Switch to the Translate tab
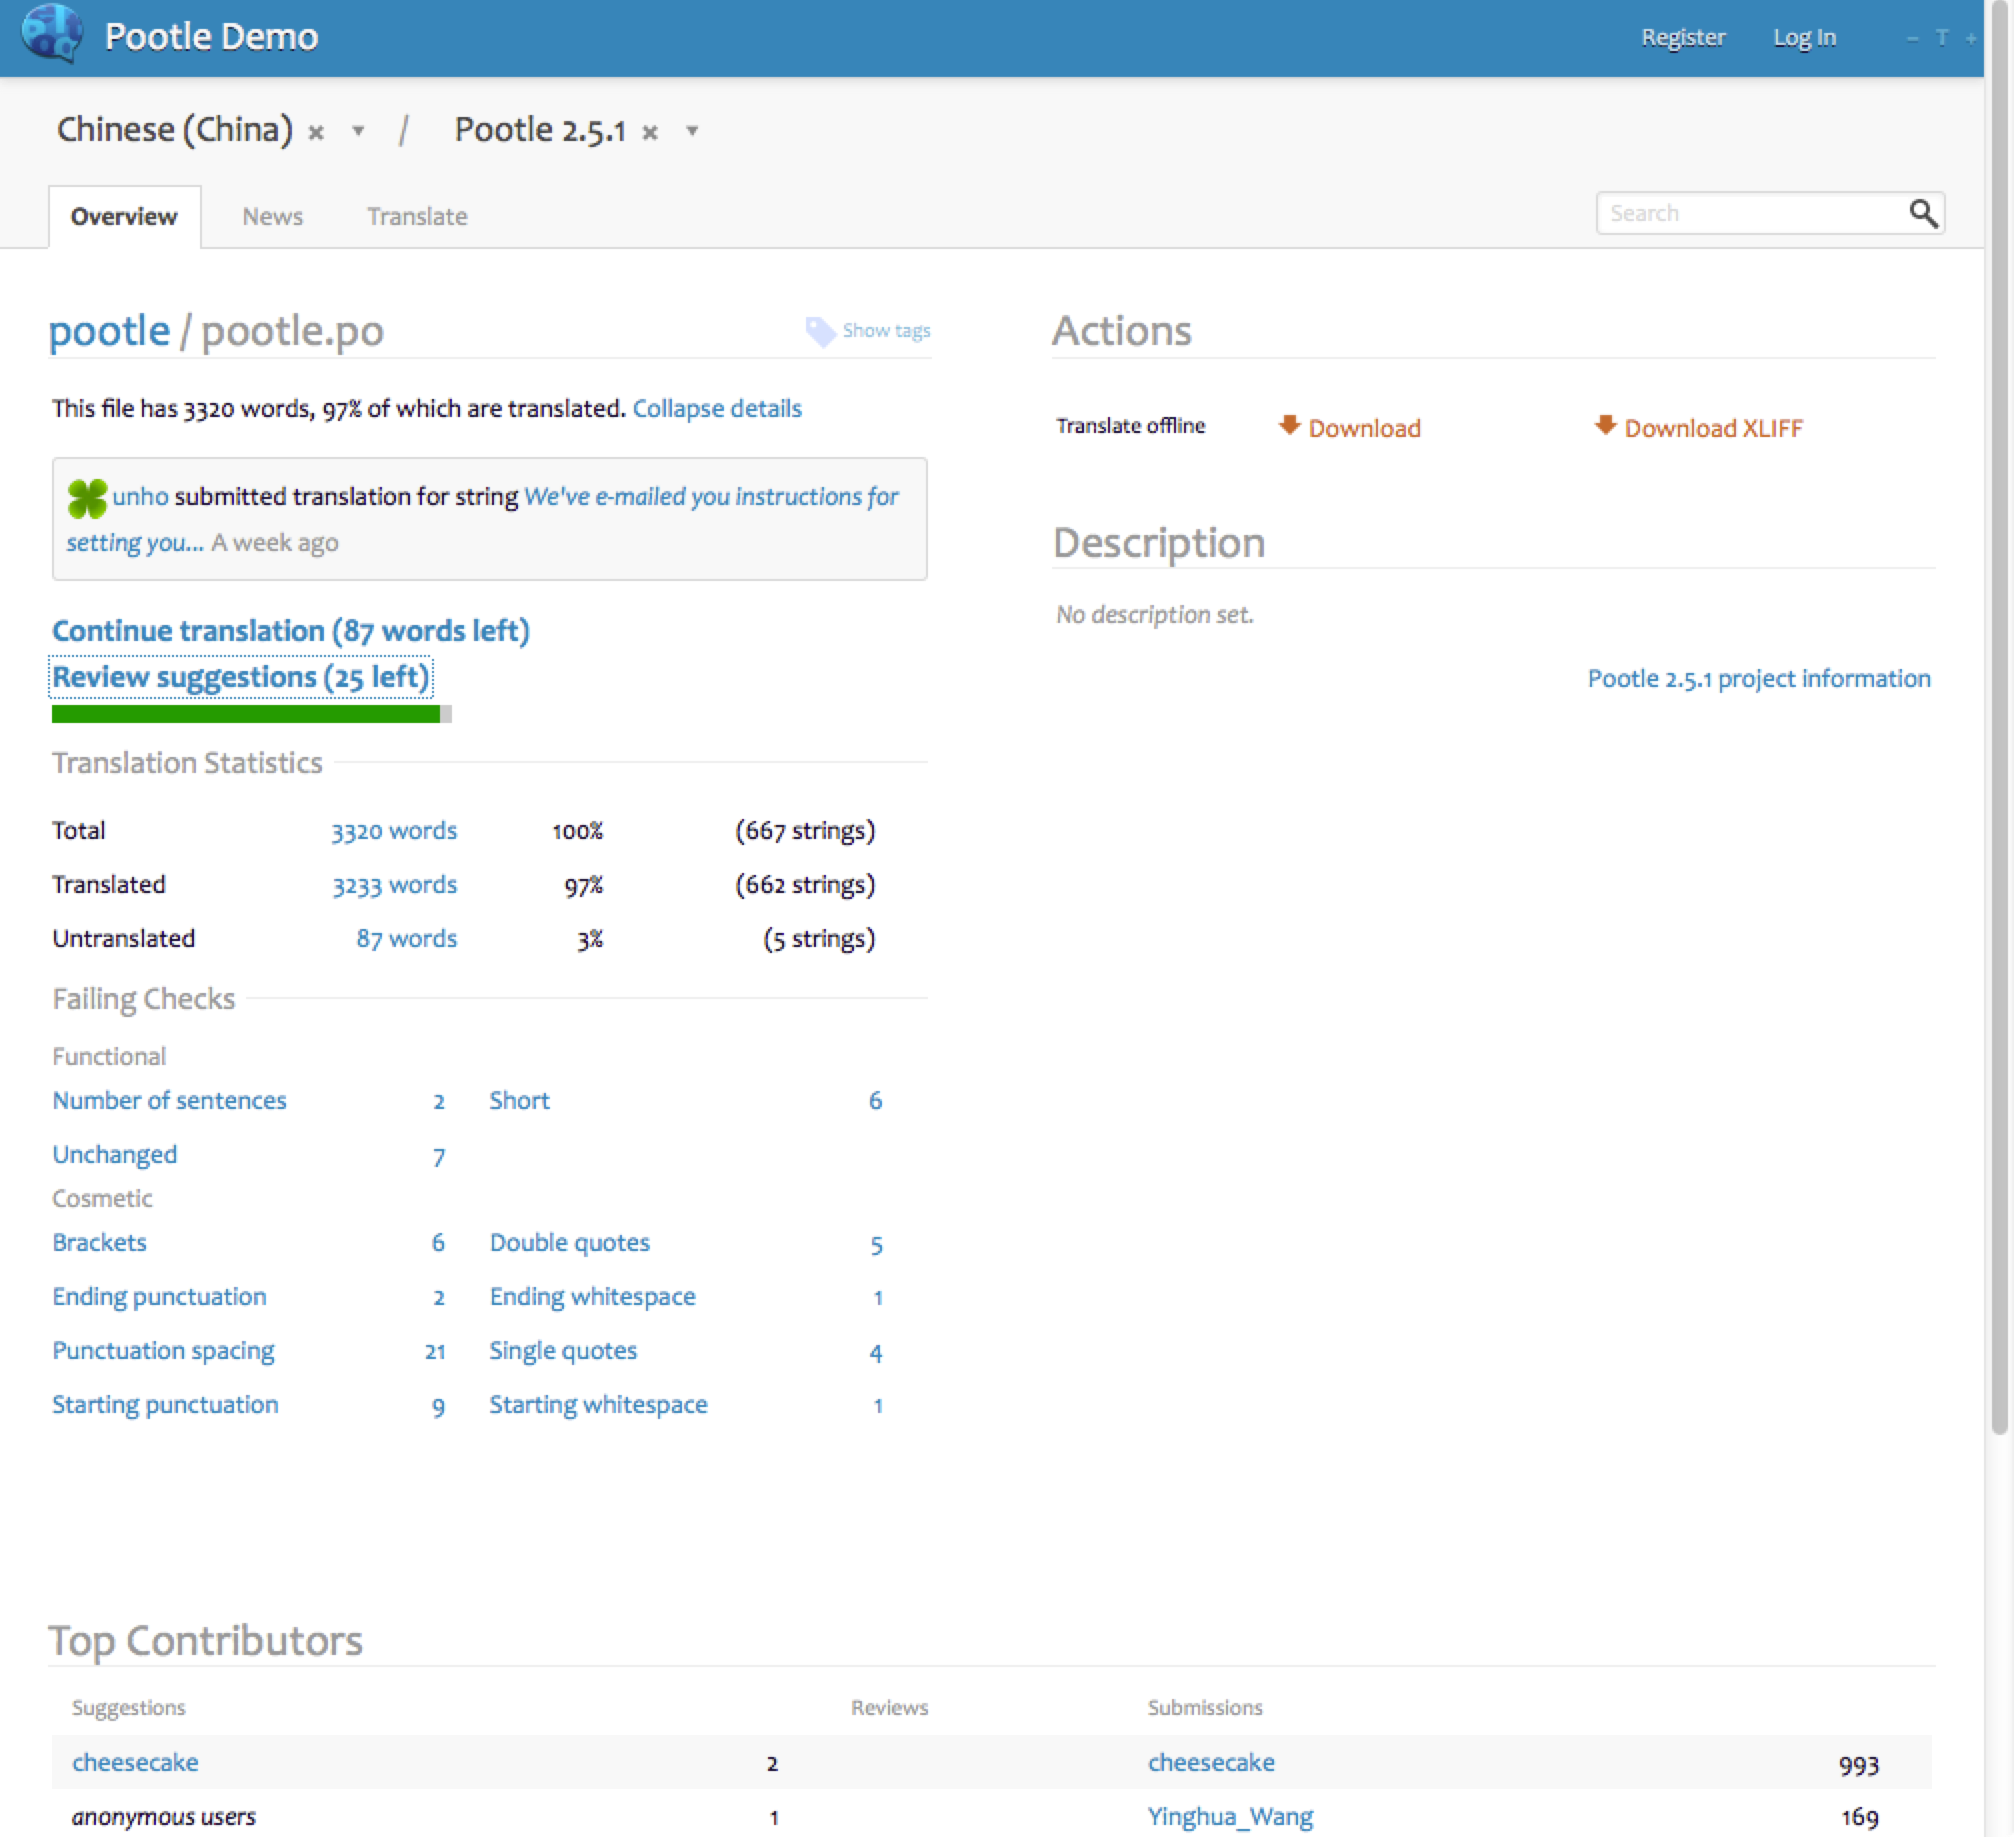This screenshot has height=1837, width=2014. click(x=418, y=216)
